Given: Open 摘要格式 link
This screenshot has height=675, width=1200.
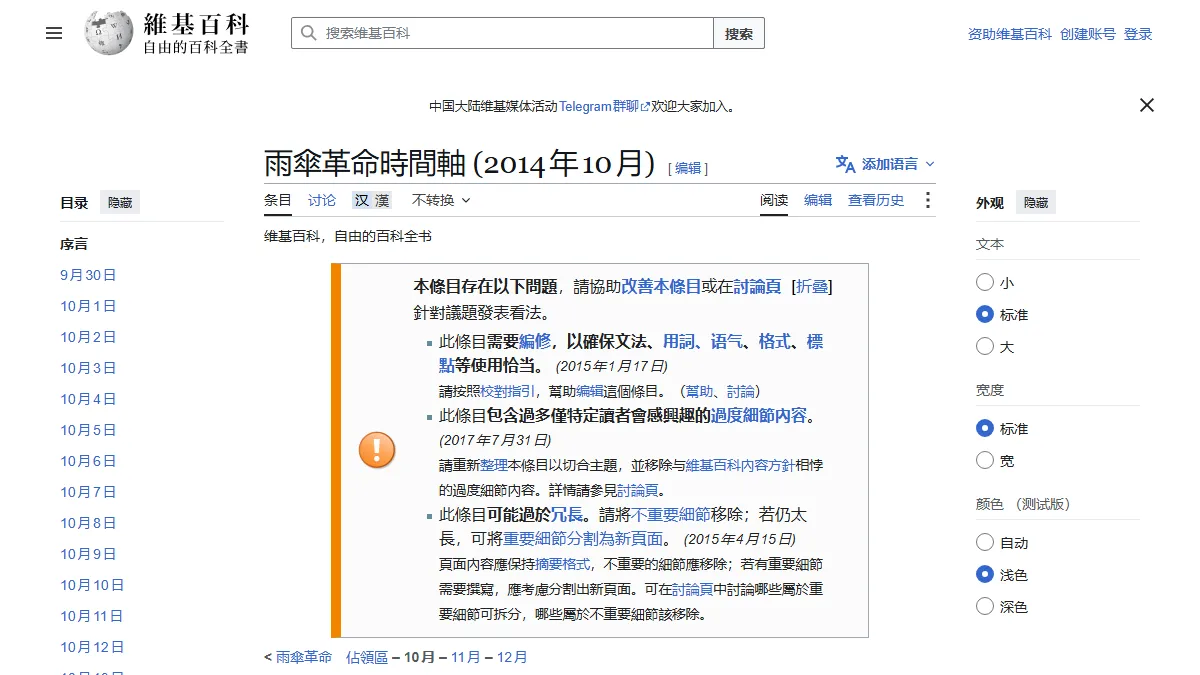Looking at the screenshot, I should point(563,564).
